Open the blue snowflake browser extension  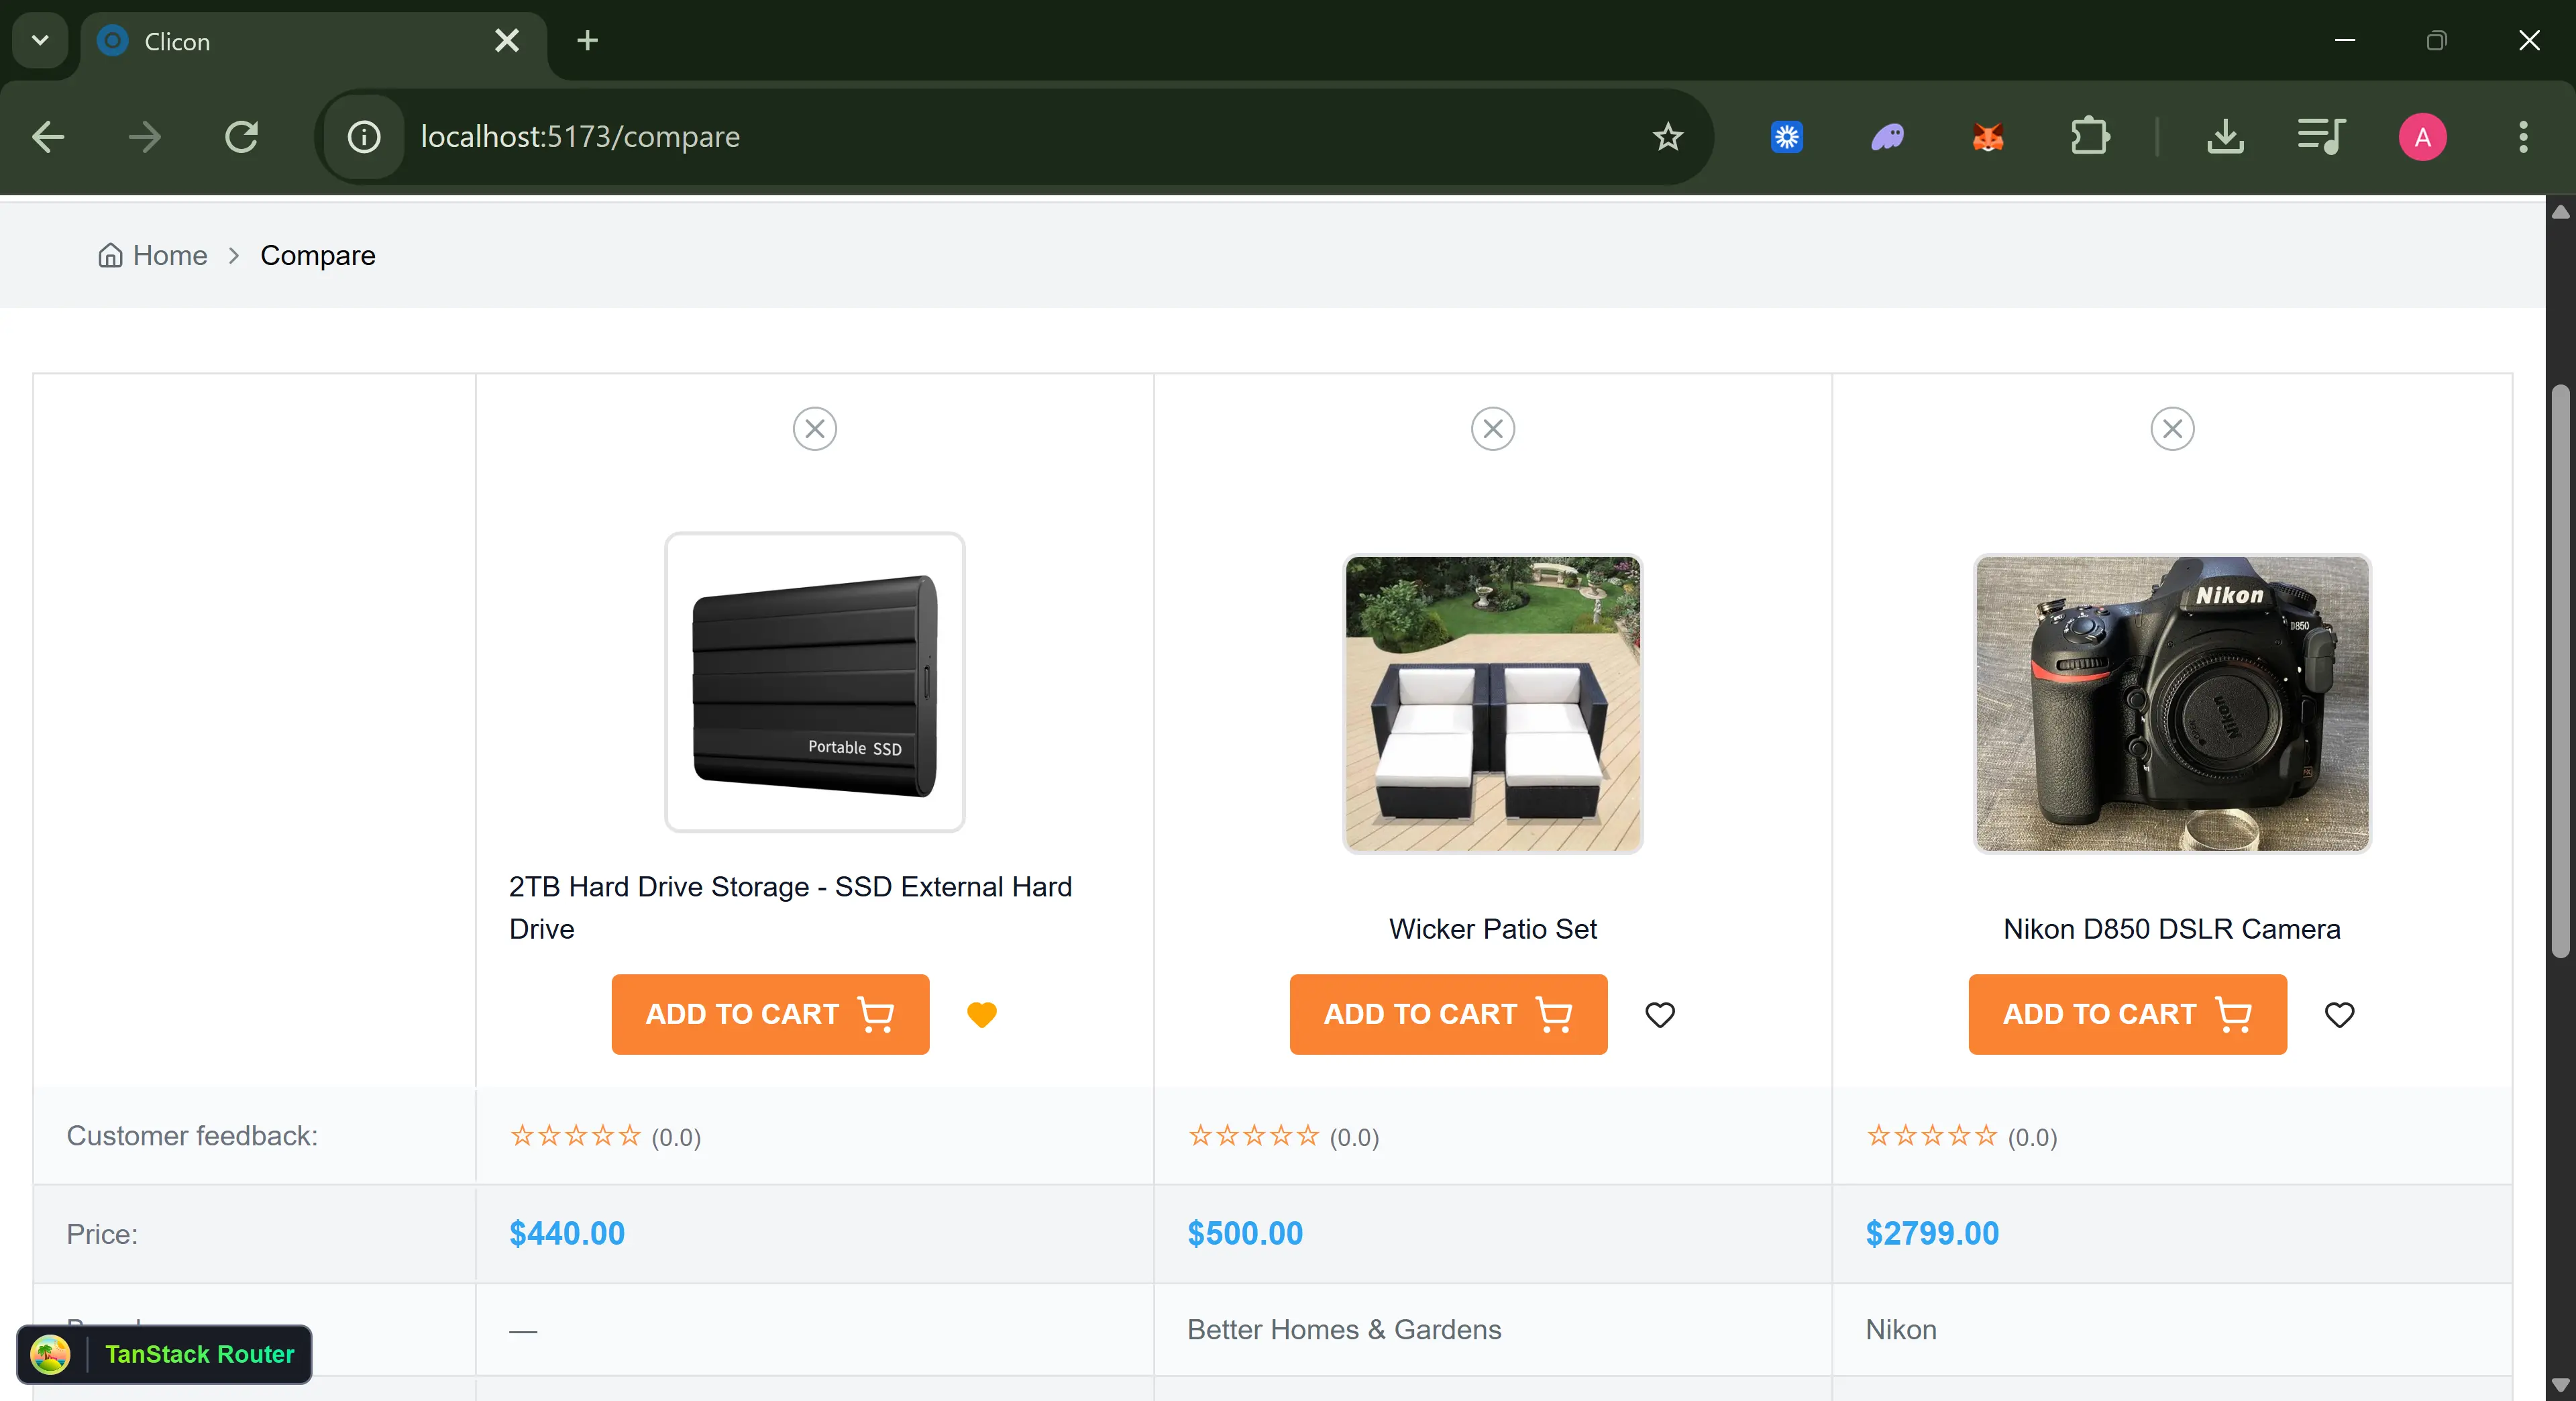click(x=1787, y=137)
